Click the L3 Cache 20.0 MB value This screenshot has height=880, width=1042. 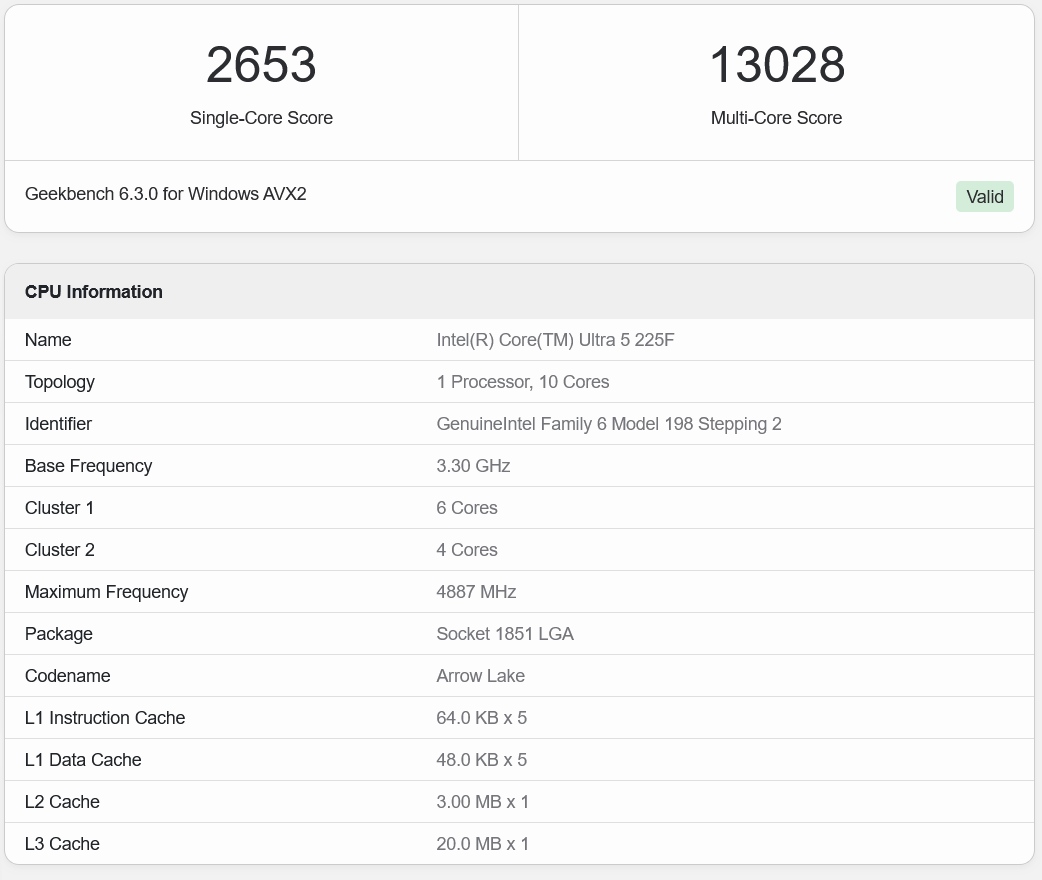(482, 844)
